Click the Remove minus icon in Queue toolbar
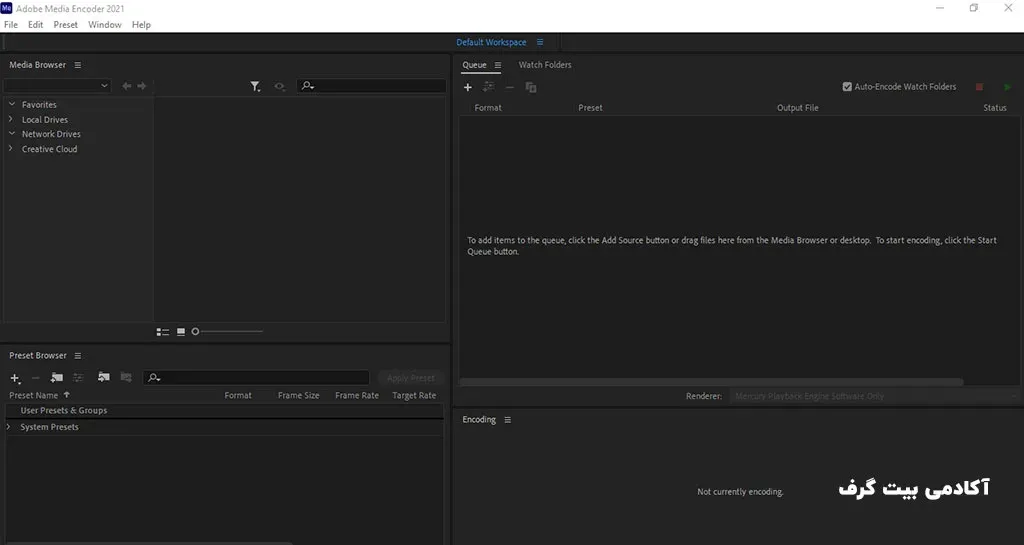The image size is (1024, 545). pyautogui.click(x=509, y=87)
